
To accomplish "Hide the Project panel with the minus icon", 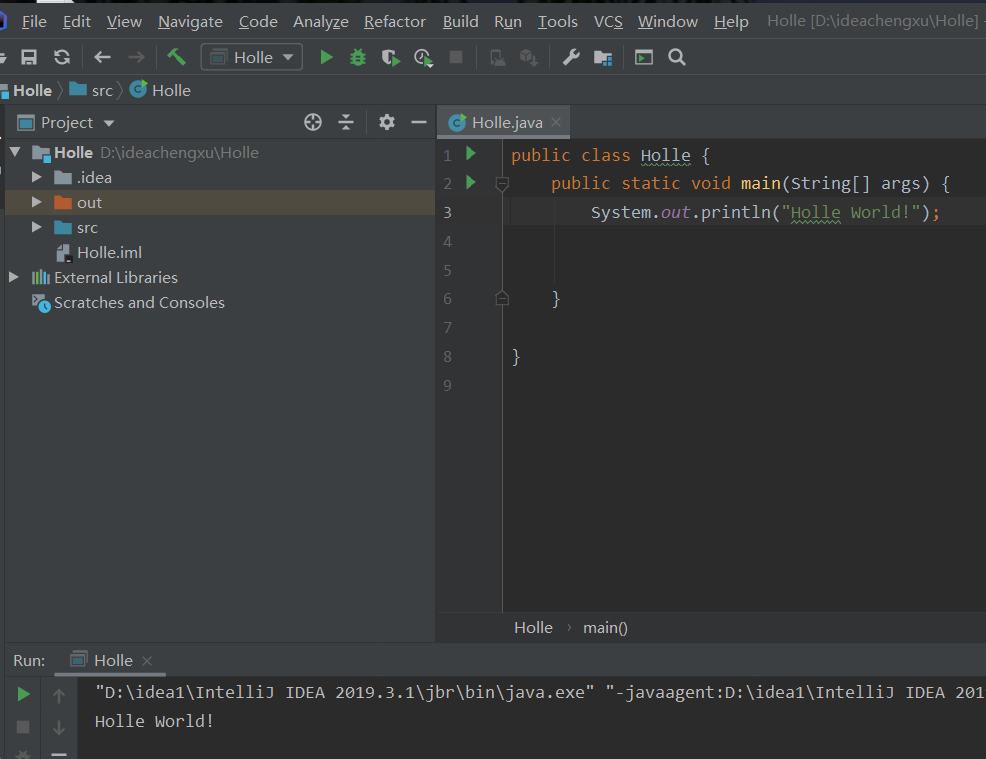I will pos(419,122).
